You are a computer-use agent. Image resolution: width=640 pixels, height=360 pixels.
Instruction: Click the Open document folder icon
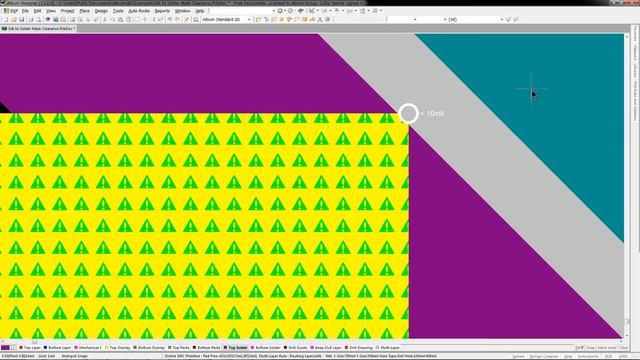coord(14,20)
